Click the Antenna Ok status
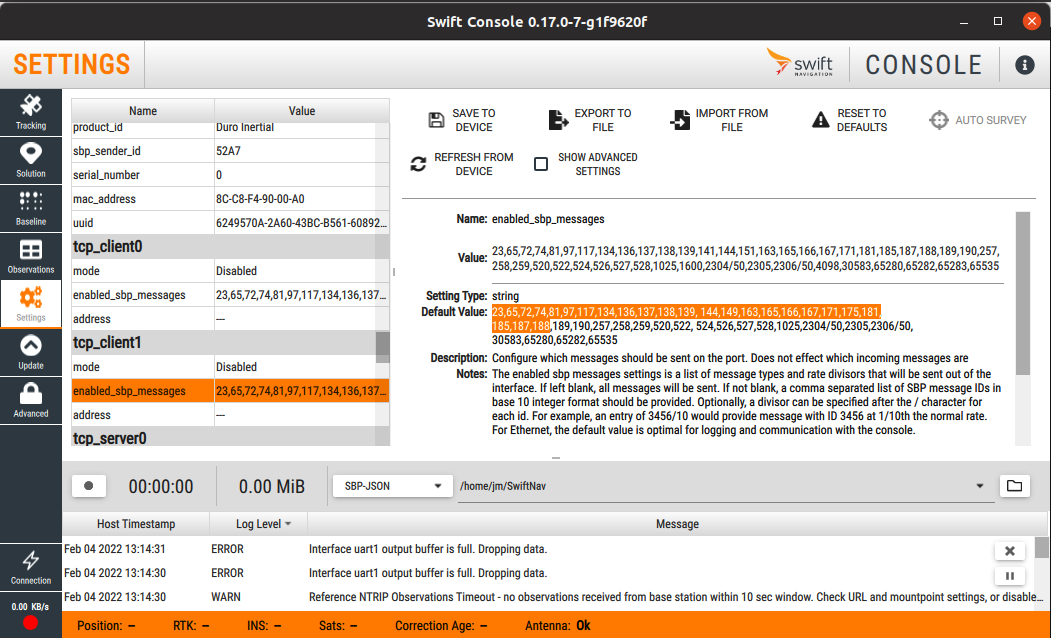Image resolution: width=1051 pixels, height=638 pixels. pyautogui.click(x=558, y=626)
